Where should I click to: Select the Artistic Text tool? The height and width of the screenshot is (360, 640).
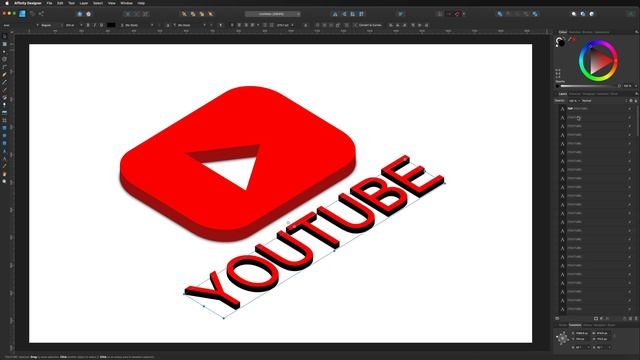[x=4, y=151]
